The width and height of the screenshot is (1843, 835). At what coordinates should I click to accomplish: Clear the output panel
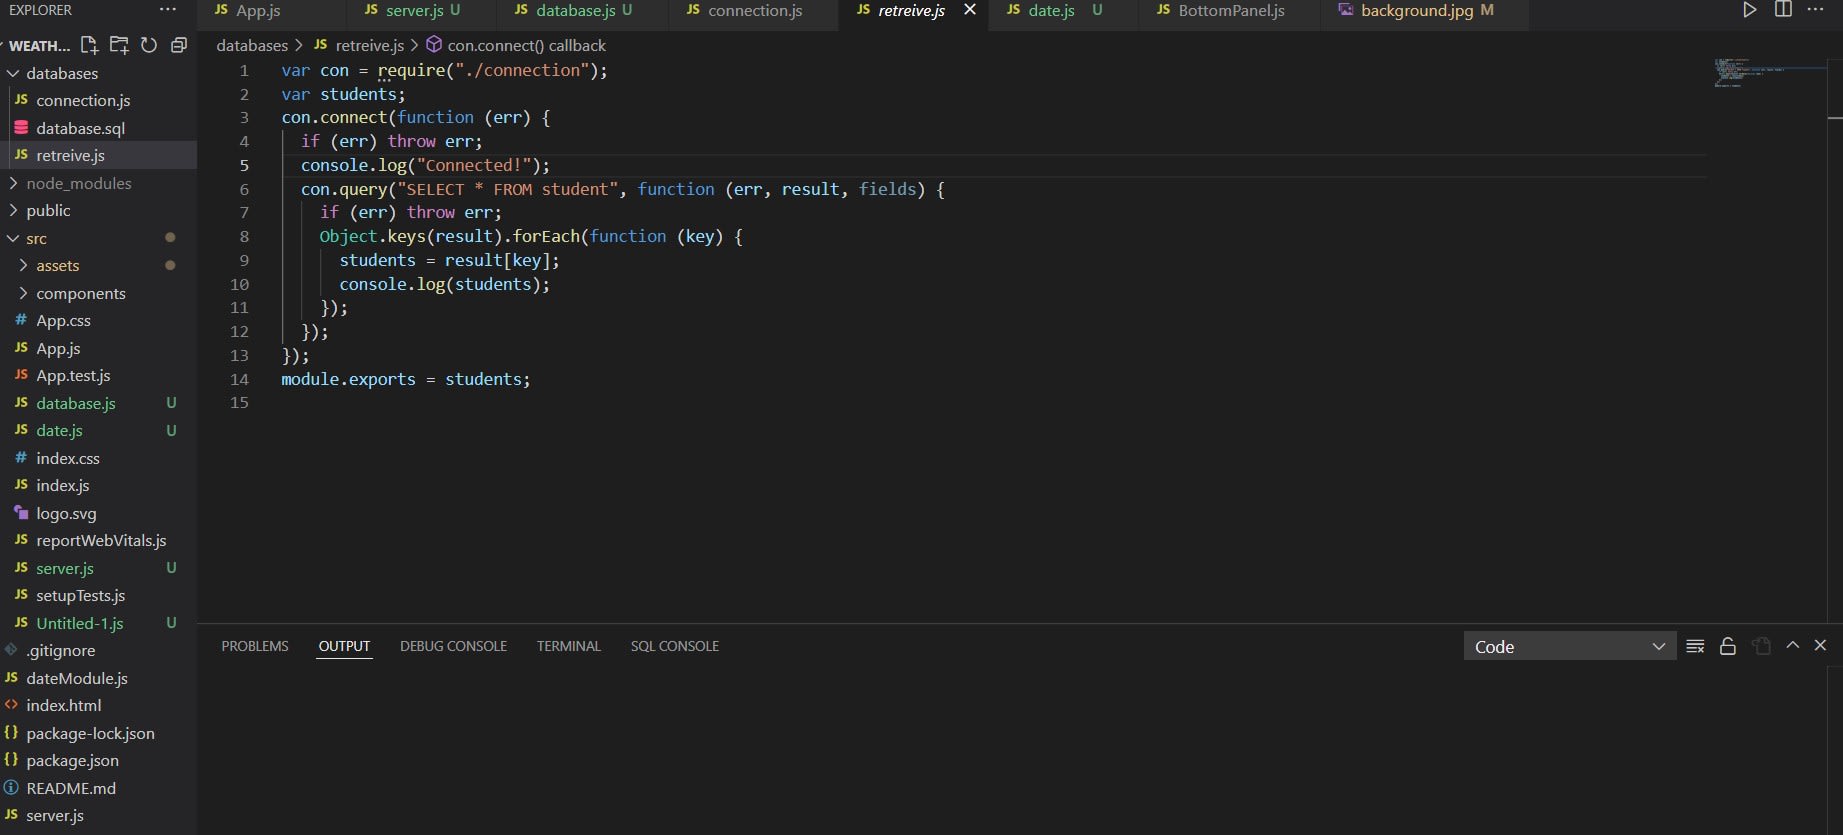1695,646
